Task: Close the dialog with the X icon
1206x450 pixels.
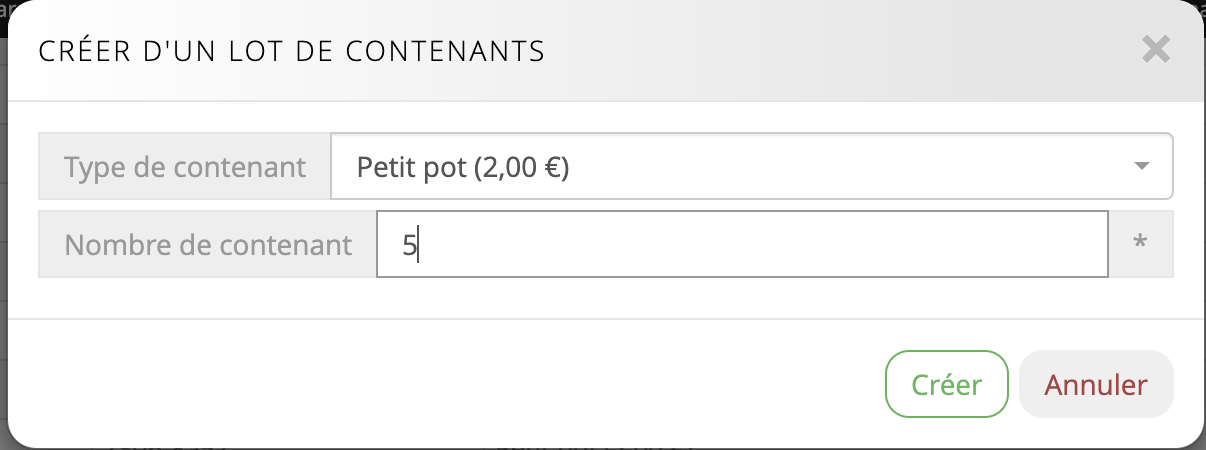Action: (x=1155, y=50)
